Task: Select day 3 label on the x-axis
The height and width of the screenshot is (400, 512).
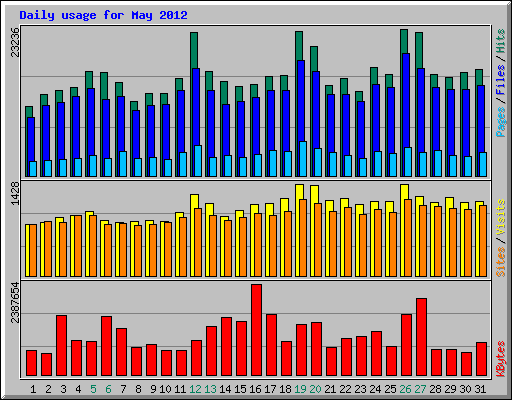Action: pyautogui.click(x=63, y=389)
